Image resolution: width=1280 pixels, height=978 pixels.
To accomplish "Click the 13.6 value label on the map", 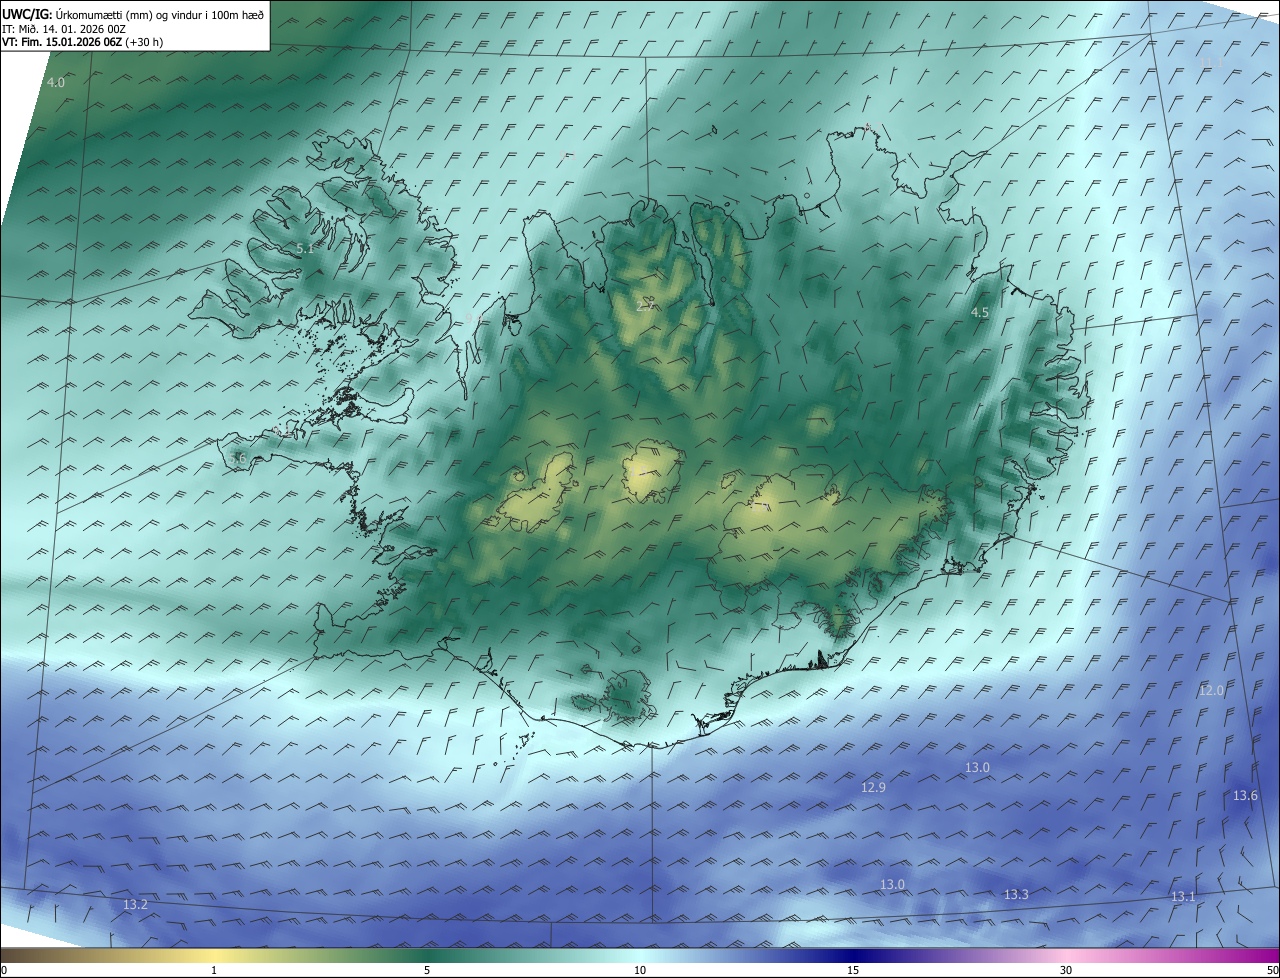I will [x=1245, y=795].
